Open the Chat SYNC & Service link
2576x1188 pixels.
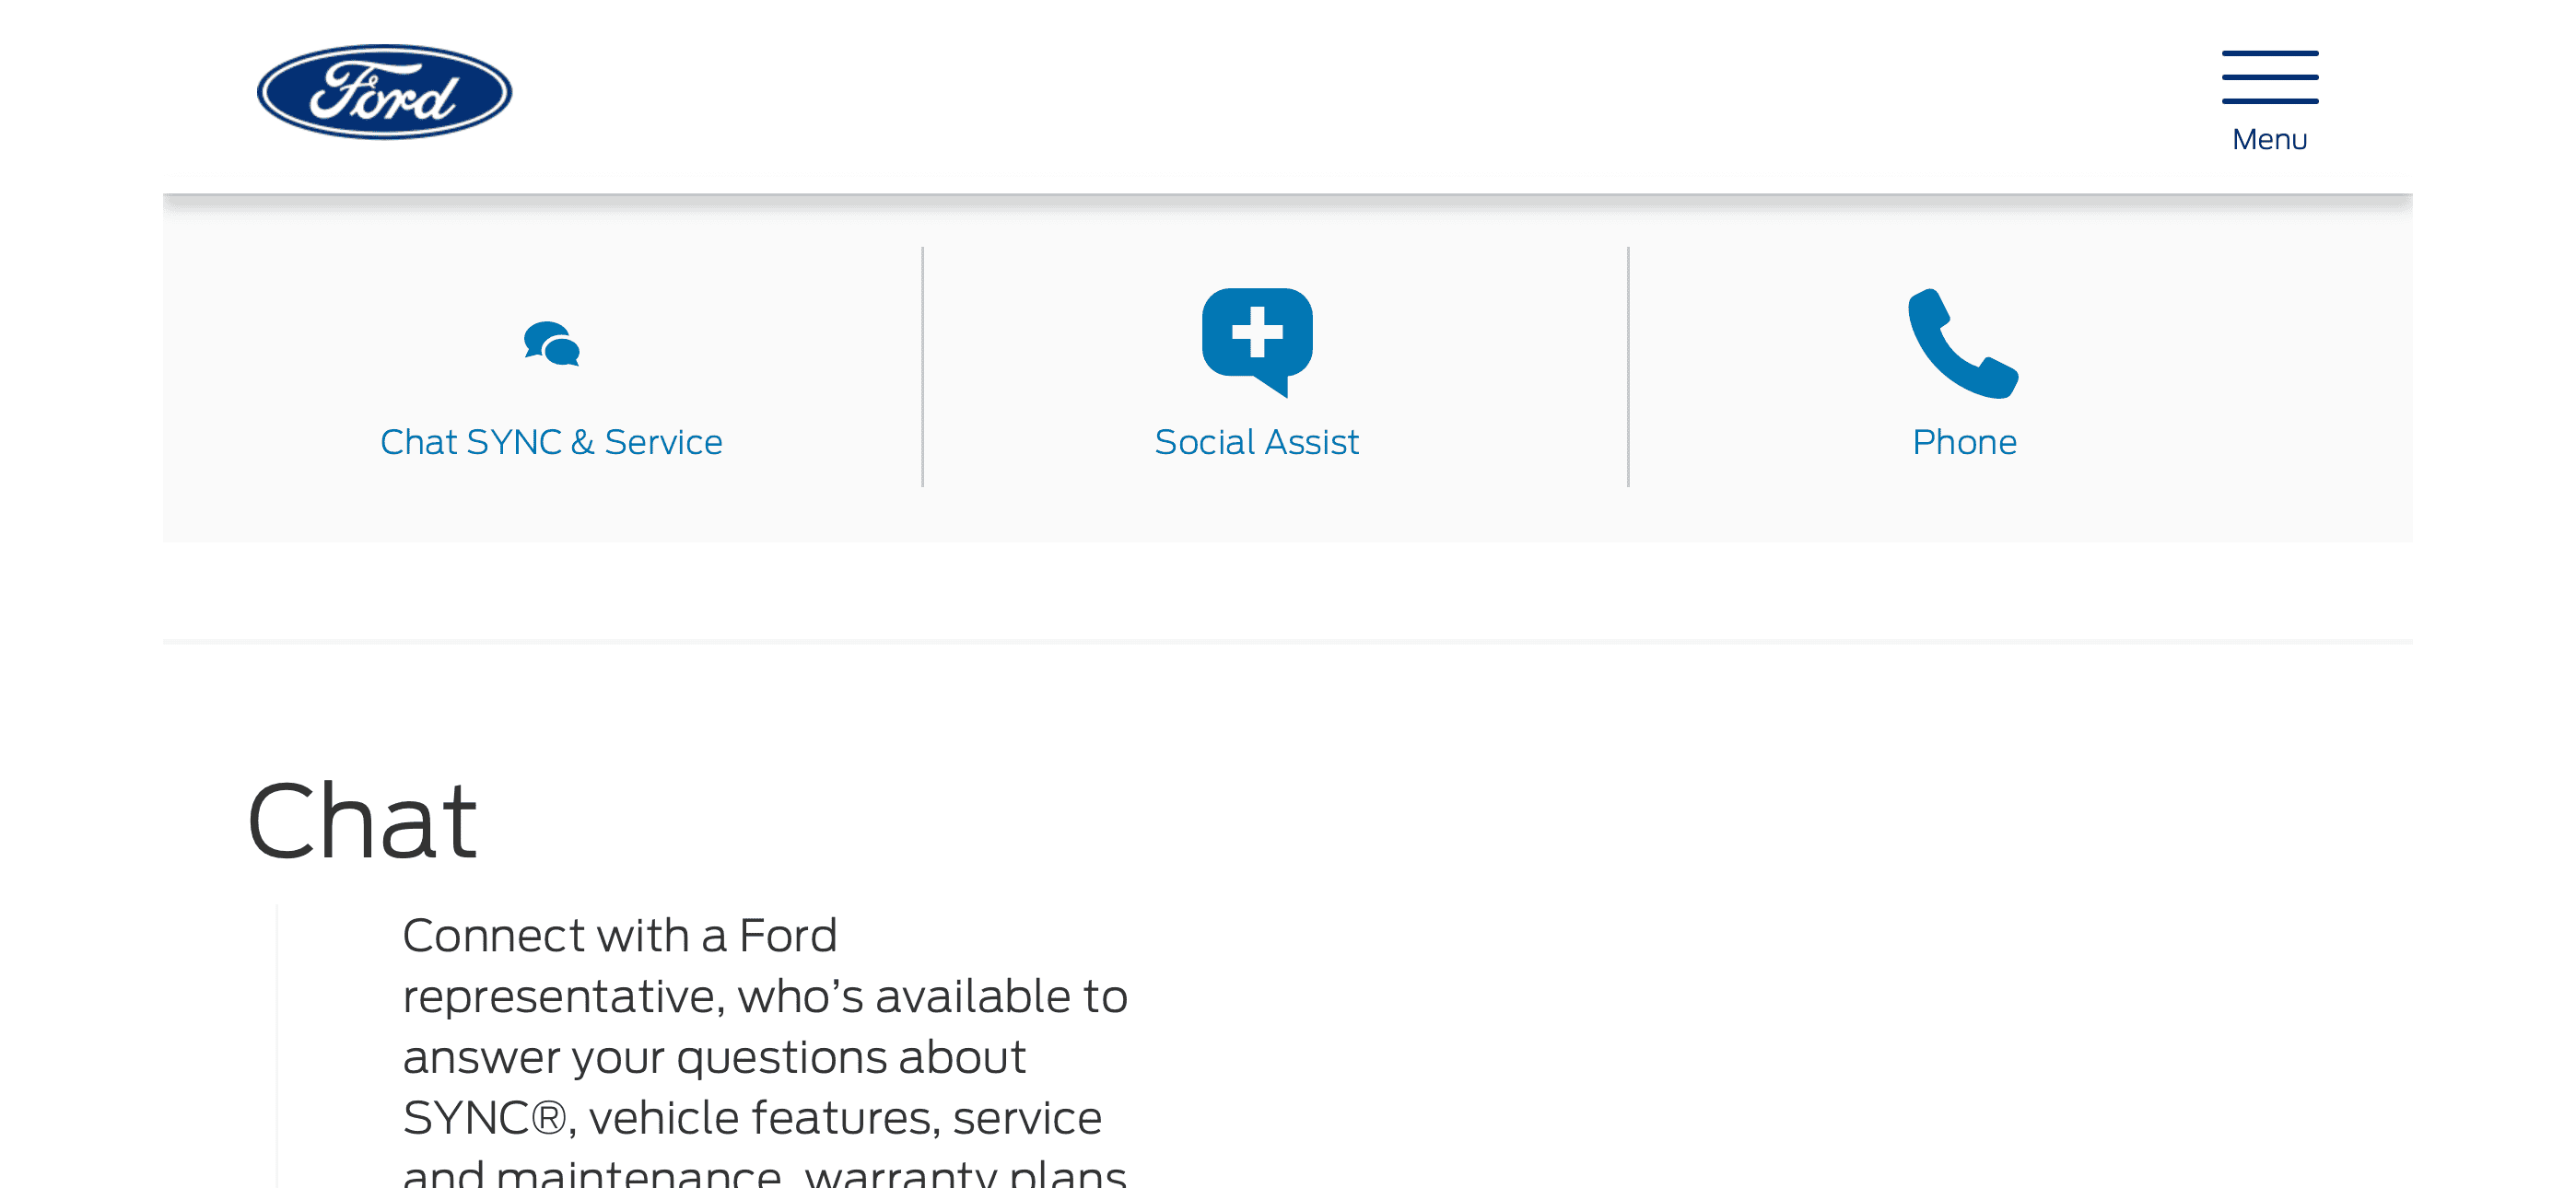(x=551, y=441)
